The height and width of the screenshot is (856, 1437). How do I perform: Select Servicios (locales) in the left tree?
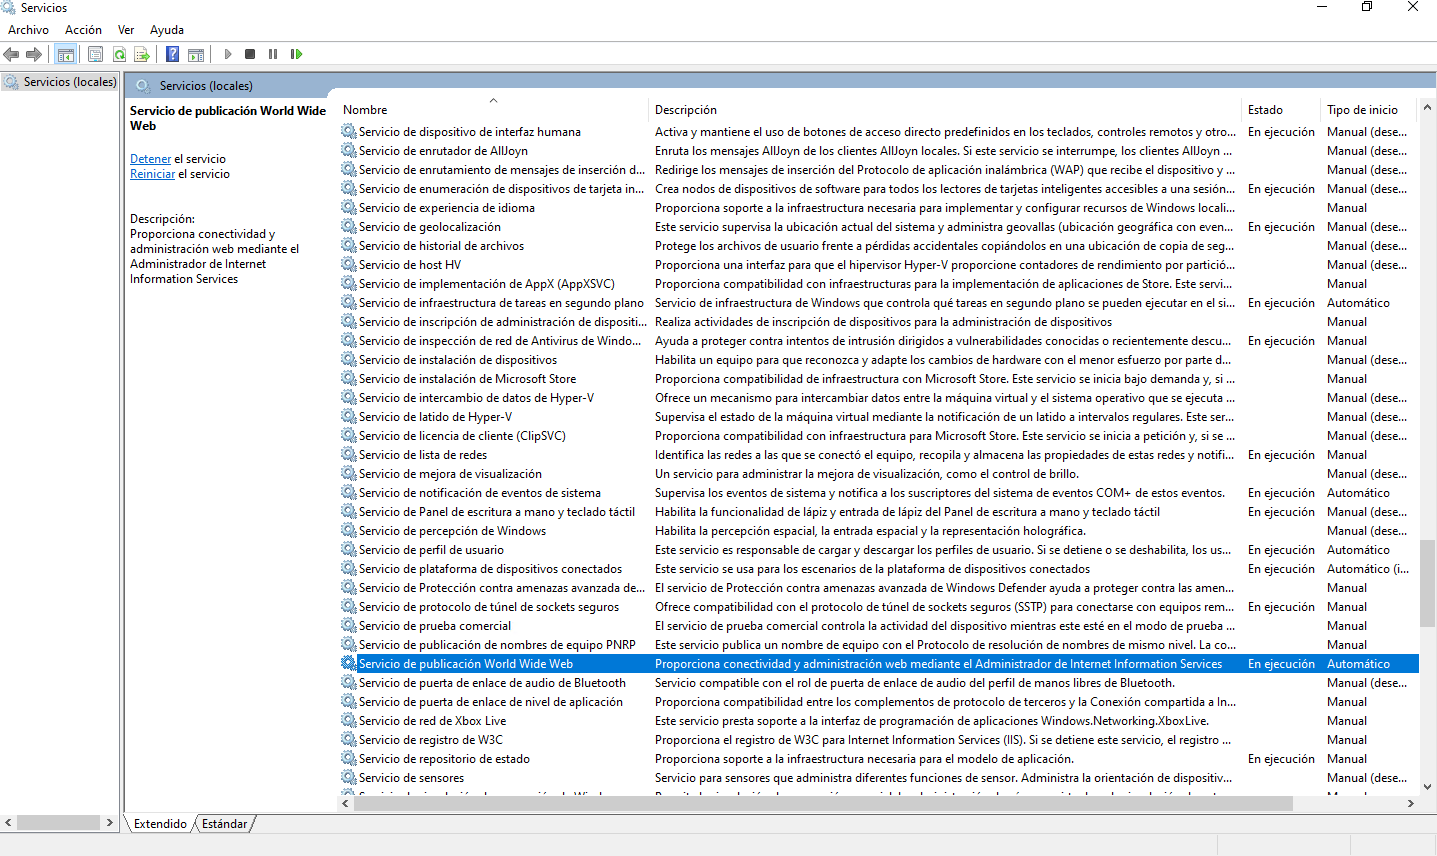[69, 82]
